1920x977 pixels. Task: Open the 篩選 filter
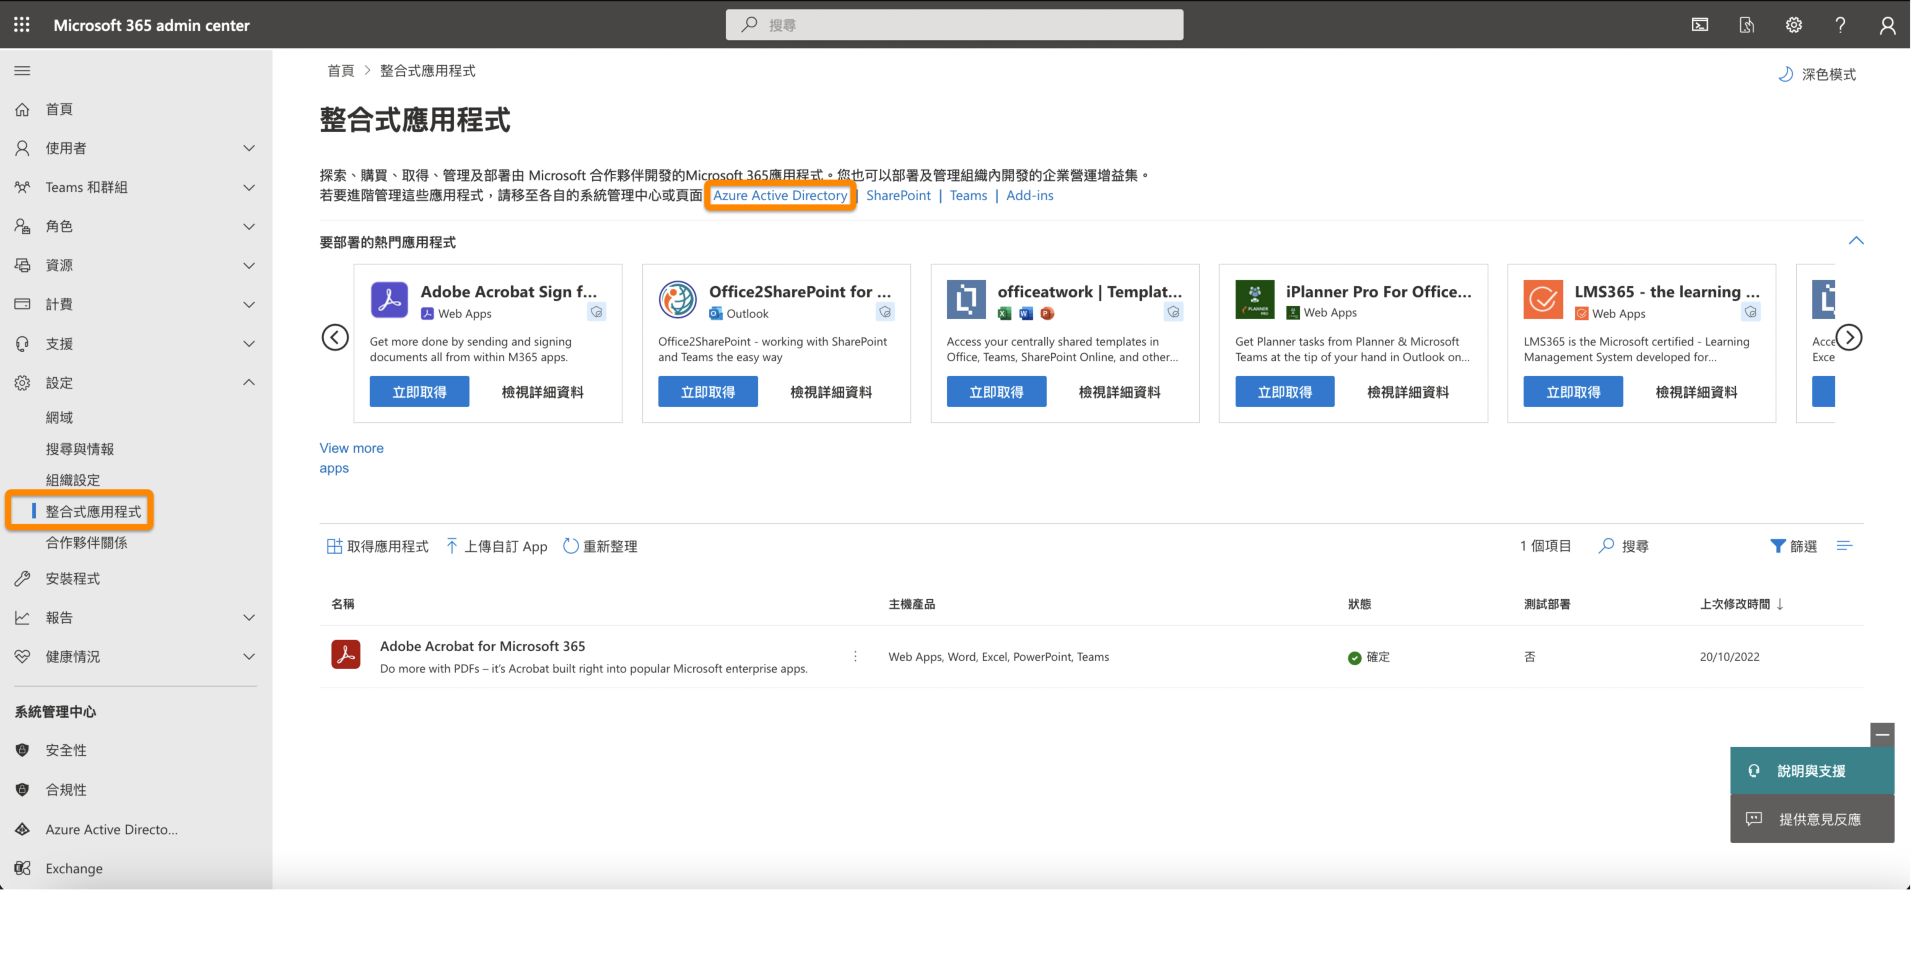click(1794, 546)
